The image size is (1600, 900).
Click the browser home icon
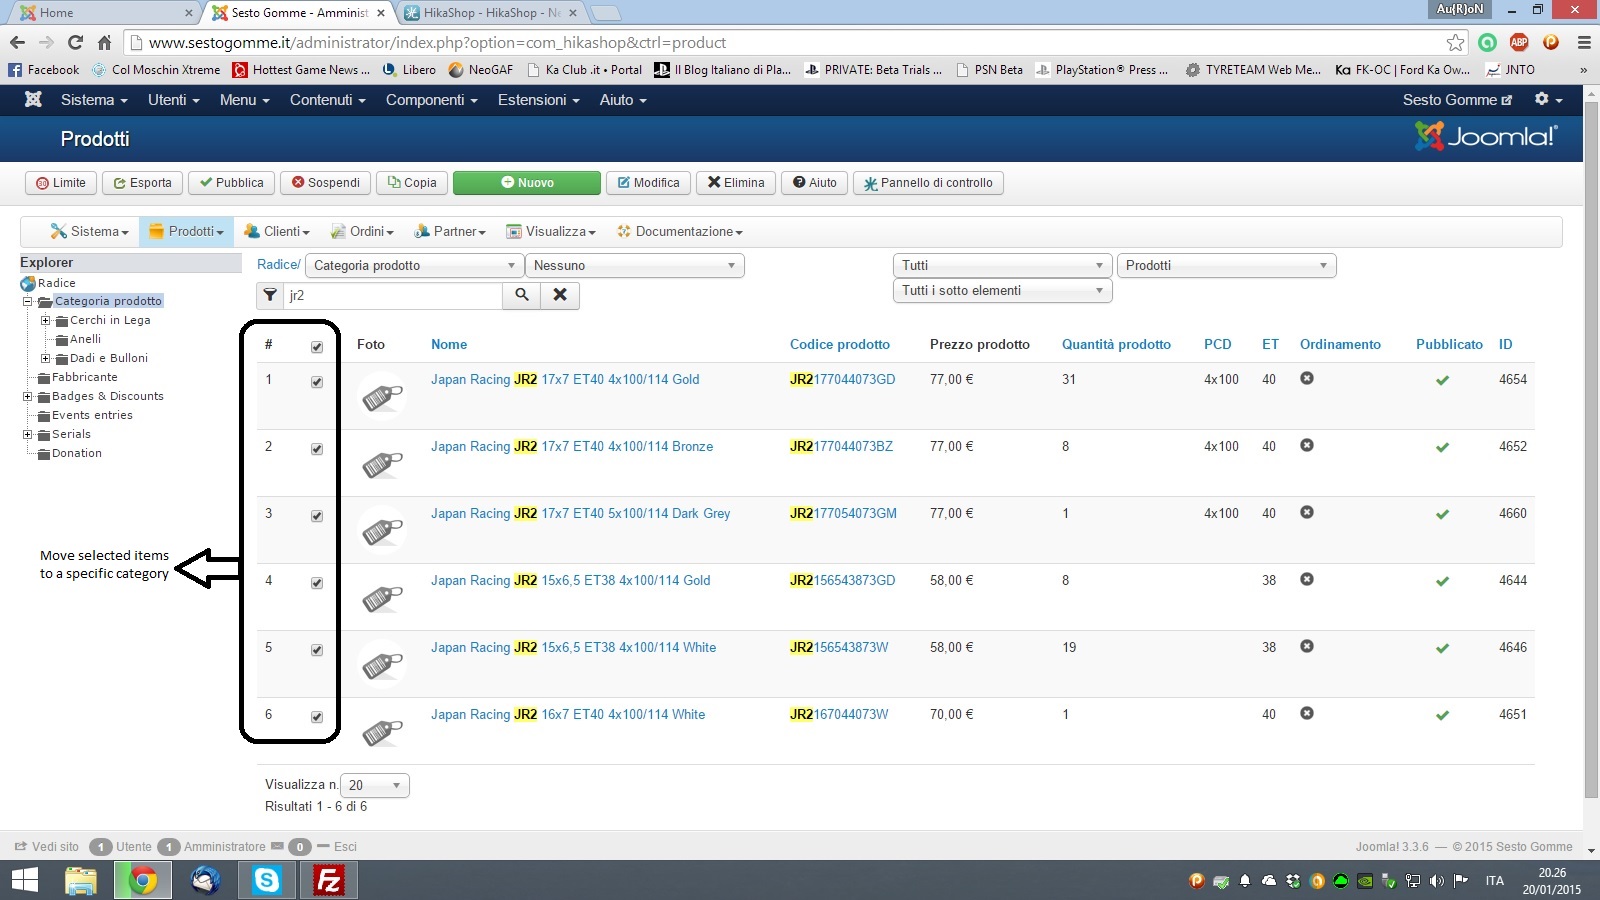click(104, 42)
